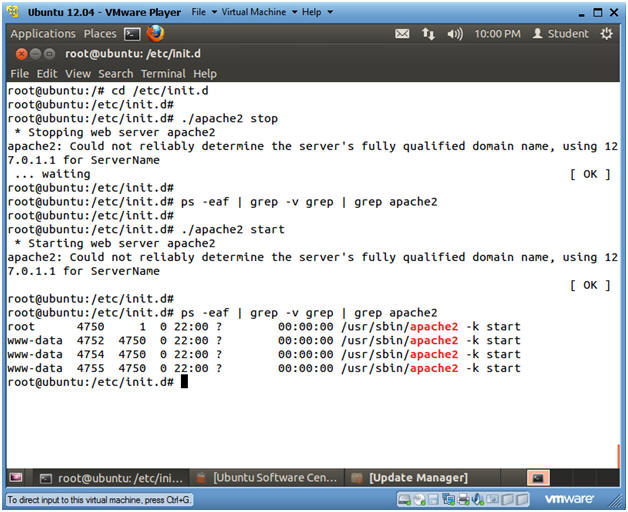Image resolution: width=628 pixels, height=512 pixels.
Task: Maximize the terminal window
Action: (49, 54)
